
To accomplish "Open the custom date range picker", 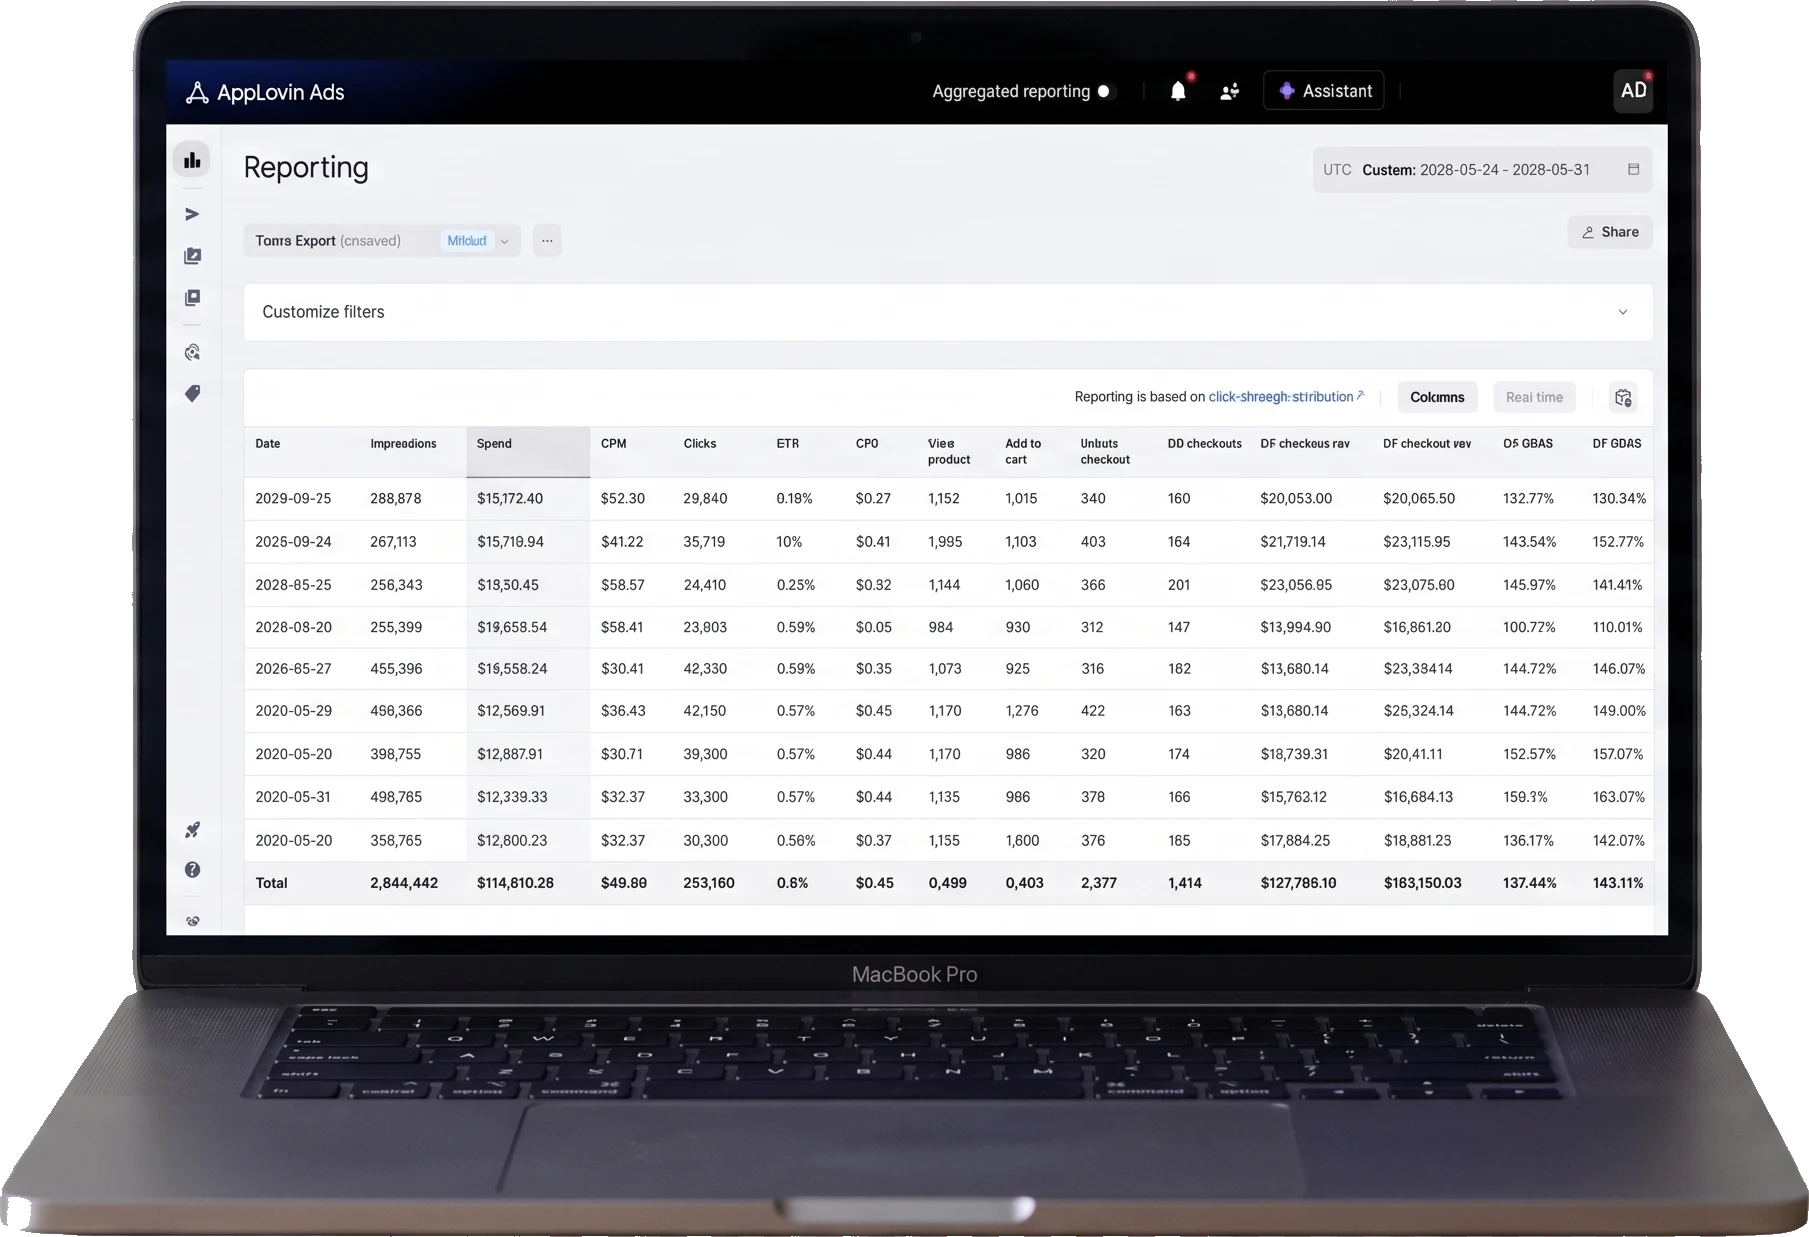I will pyautogui.click(x=1481, y=170).
